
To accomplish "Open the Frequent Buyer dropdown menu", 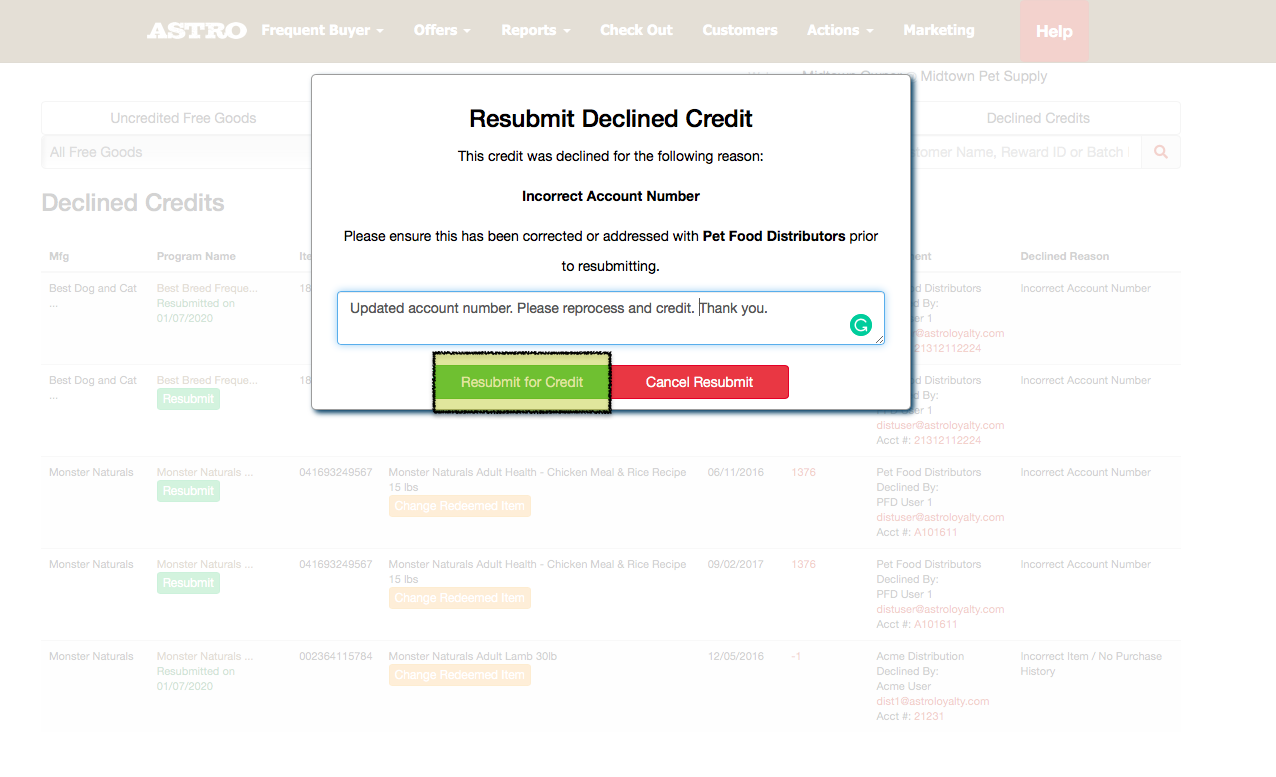I will pos(322,30).
